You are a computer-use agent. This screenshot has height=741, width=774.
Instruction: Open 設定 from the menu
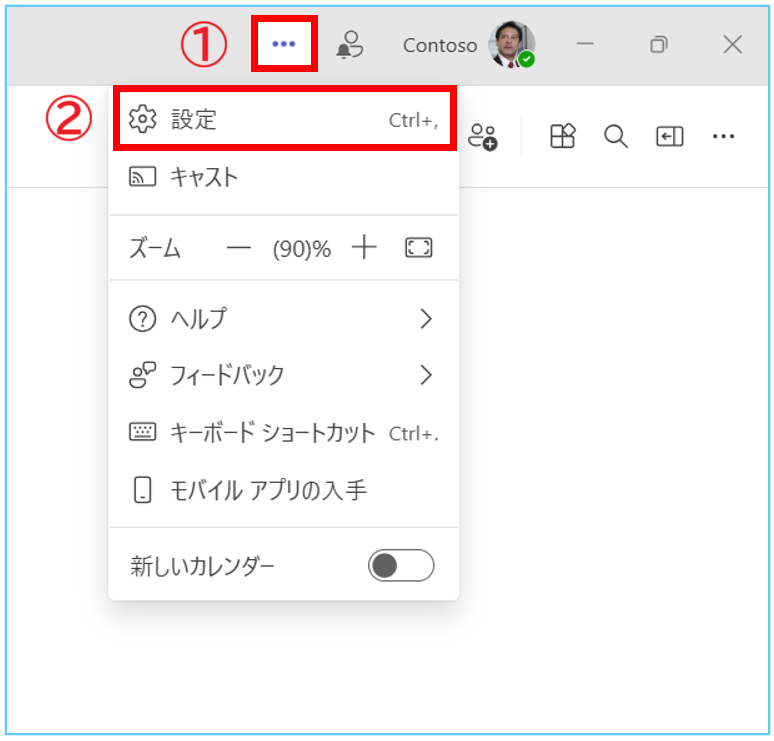point(285,120)
